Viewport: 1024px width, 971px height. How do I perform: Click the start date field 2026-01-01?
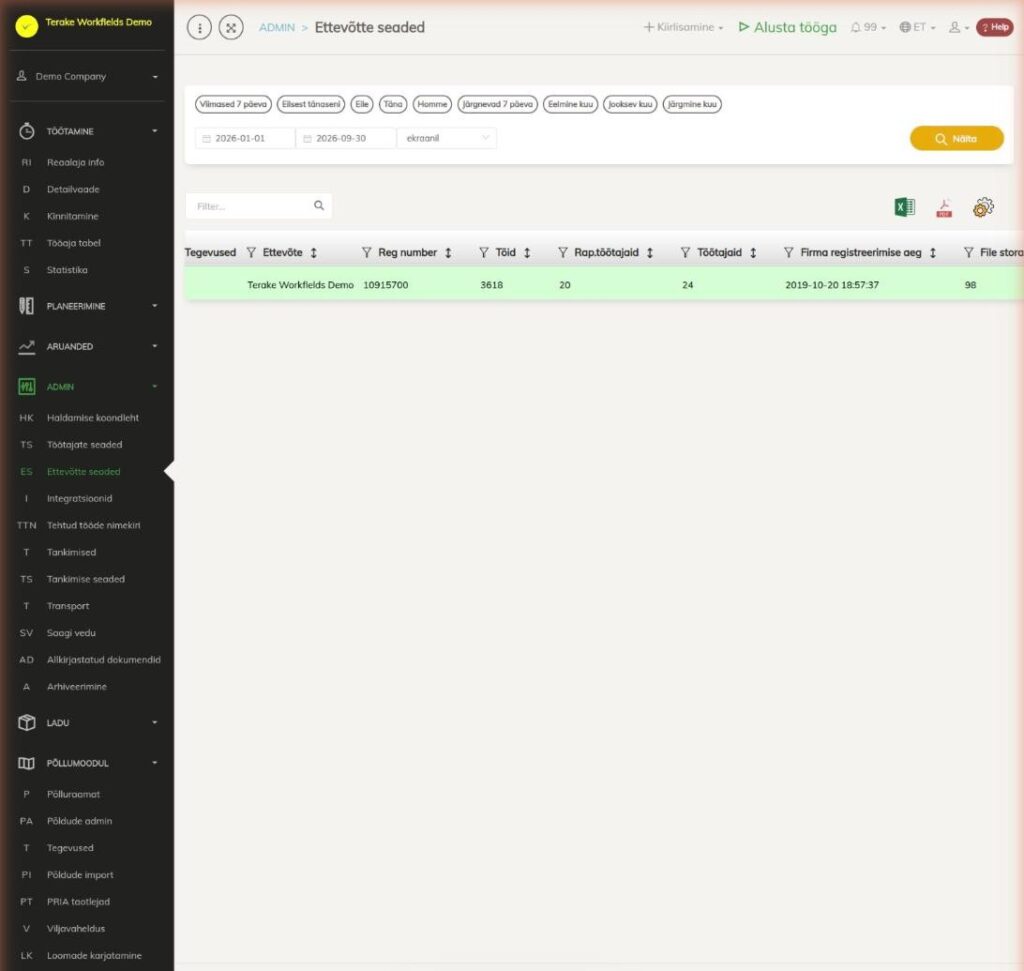pos(245,138)
